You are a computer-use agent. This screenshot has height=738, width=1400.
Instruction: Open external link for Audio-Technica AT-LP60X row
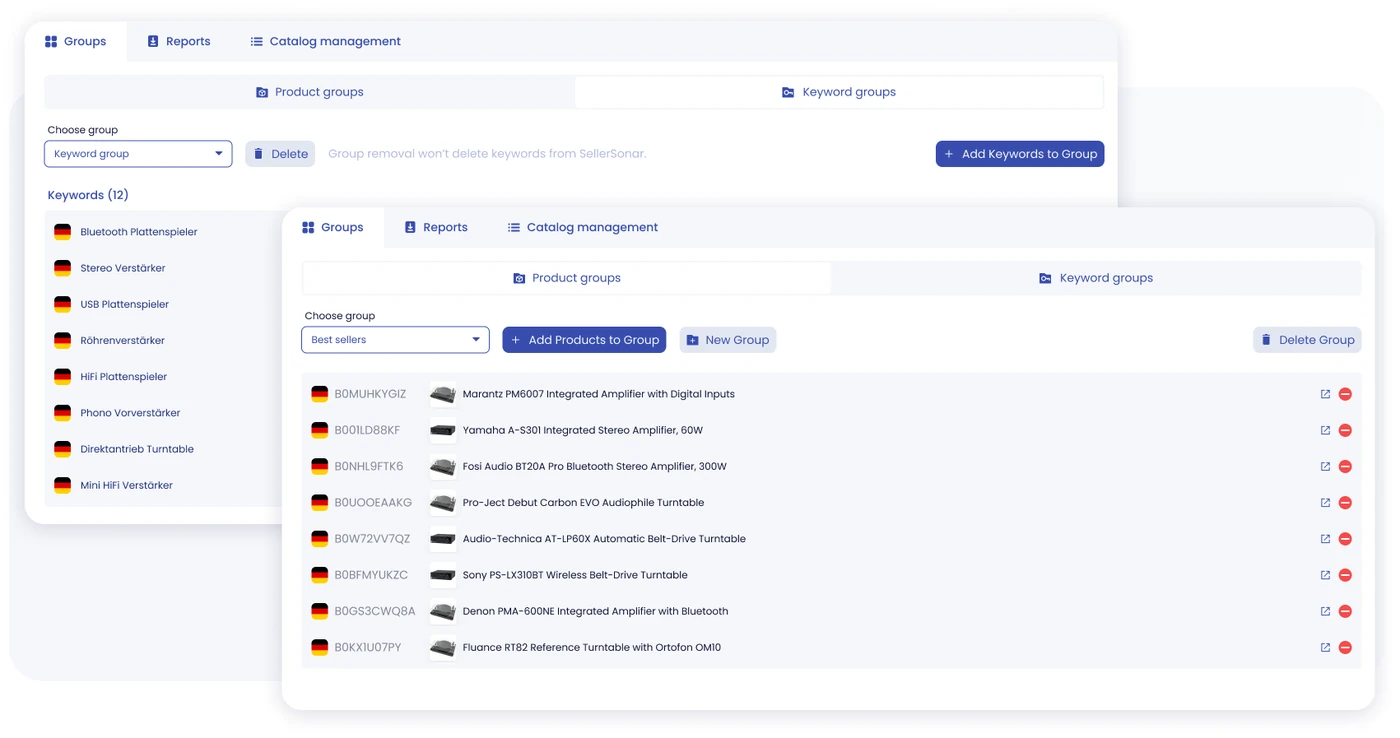click(x=1325, y=538)
